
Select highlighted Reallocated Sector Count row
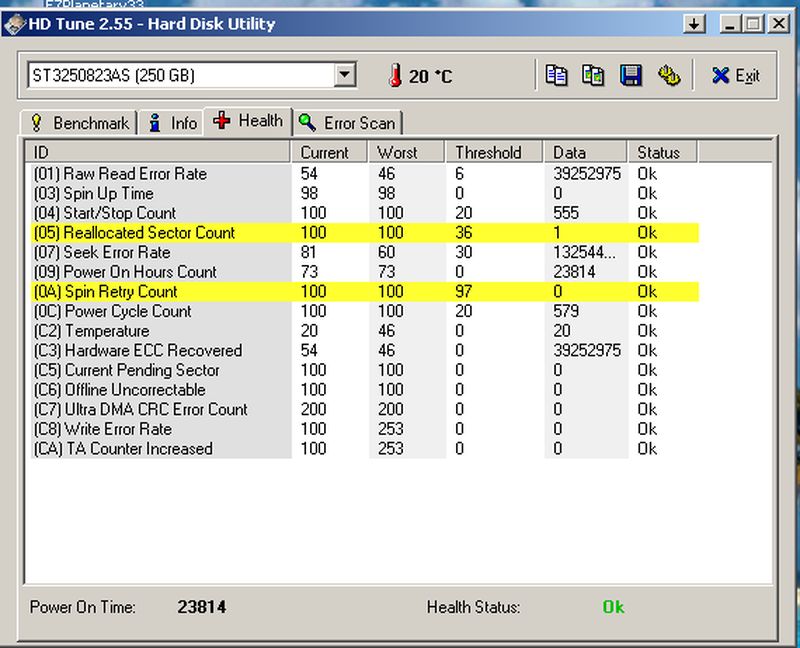(x=365, y=233)
